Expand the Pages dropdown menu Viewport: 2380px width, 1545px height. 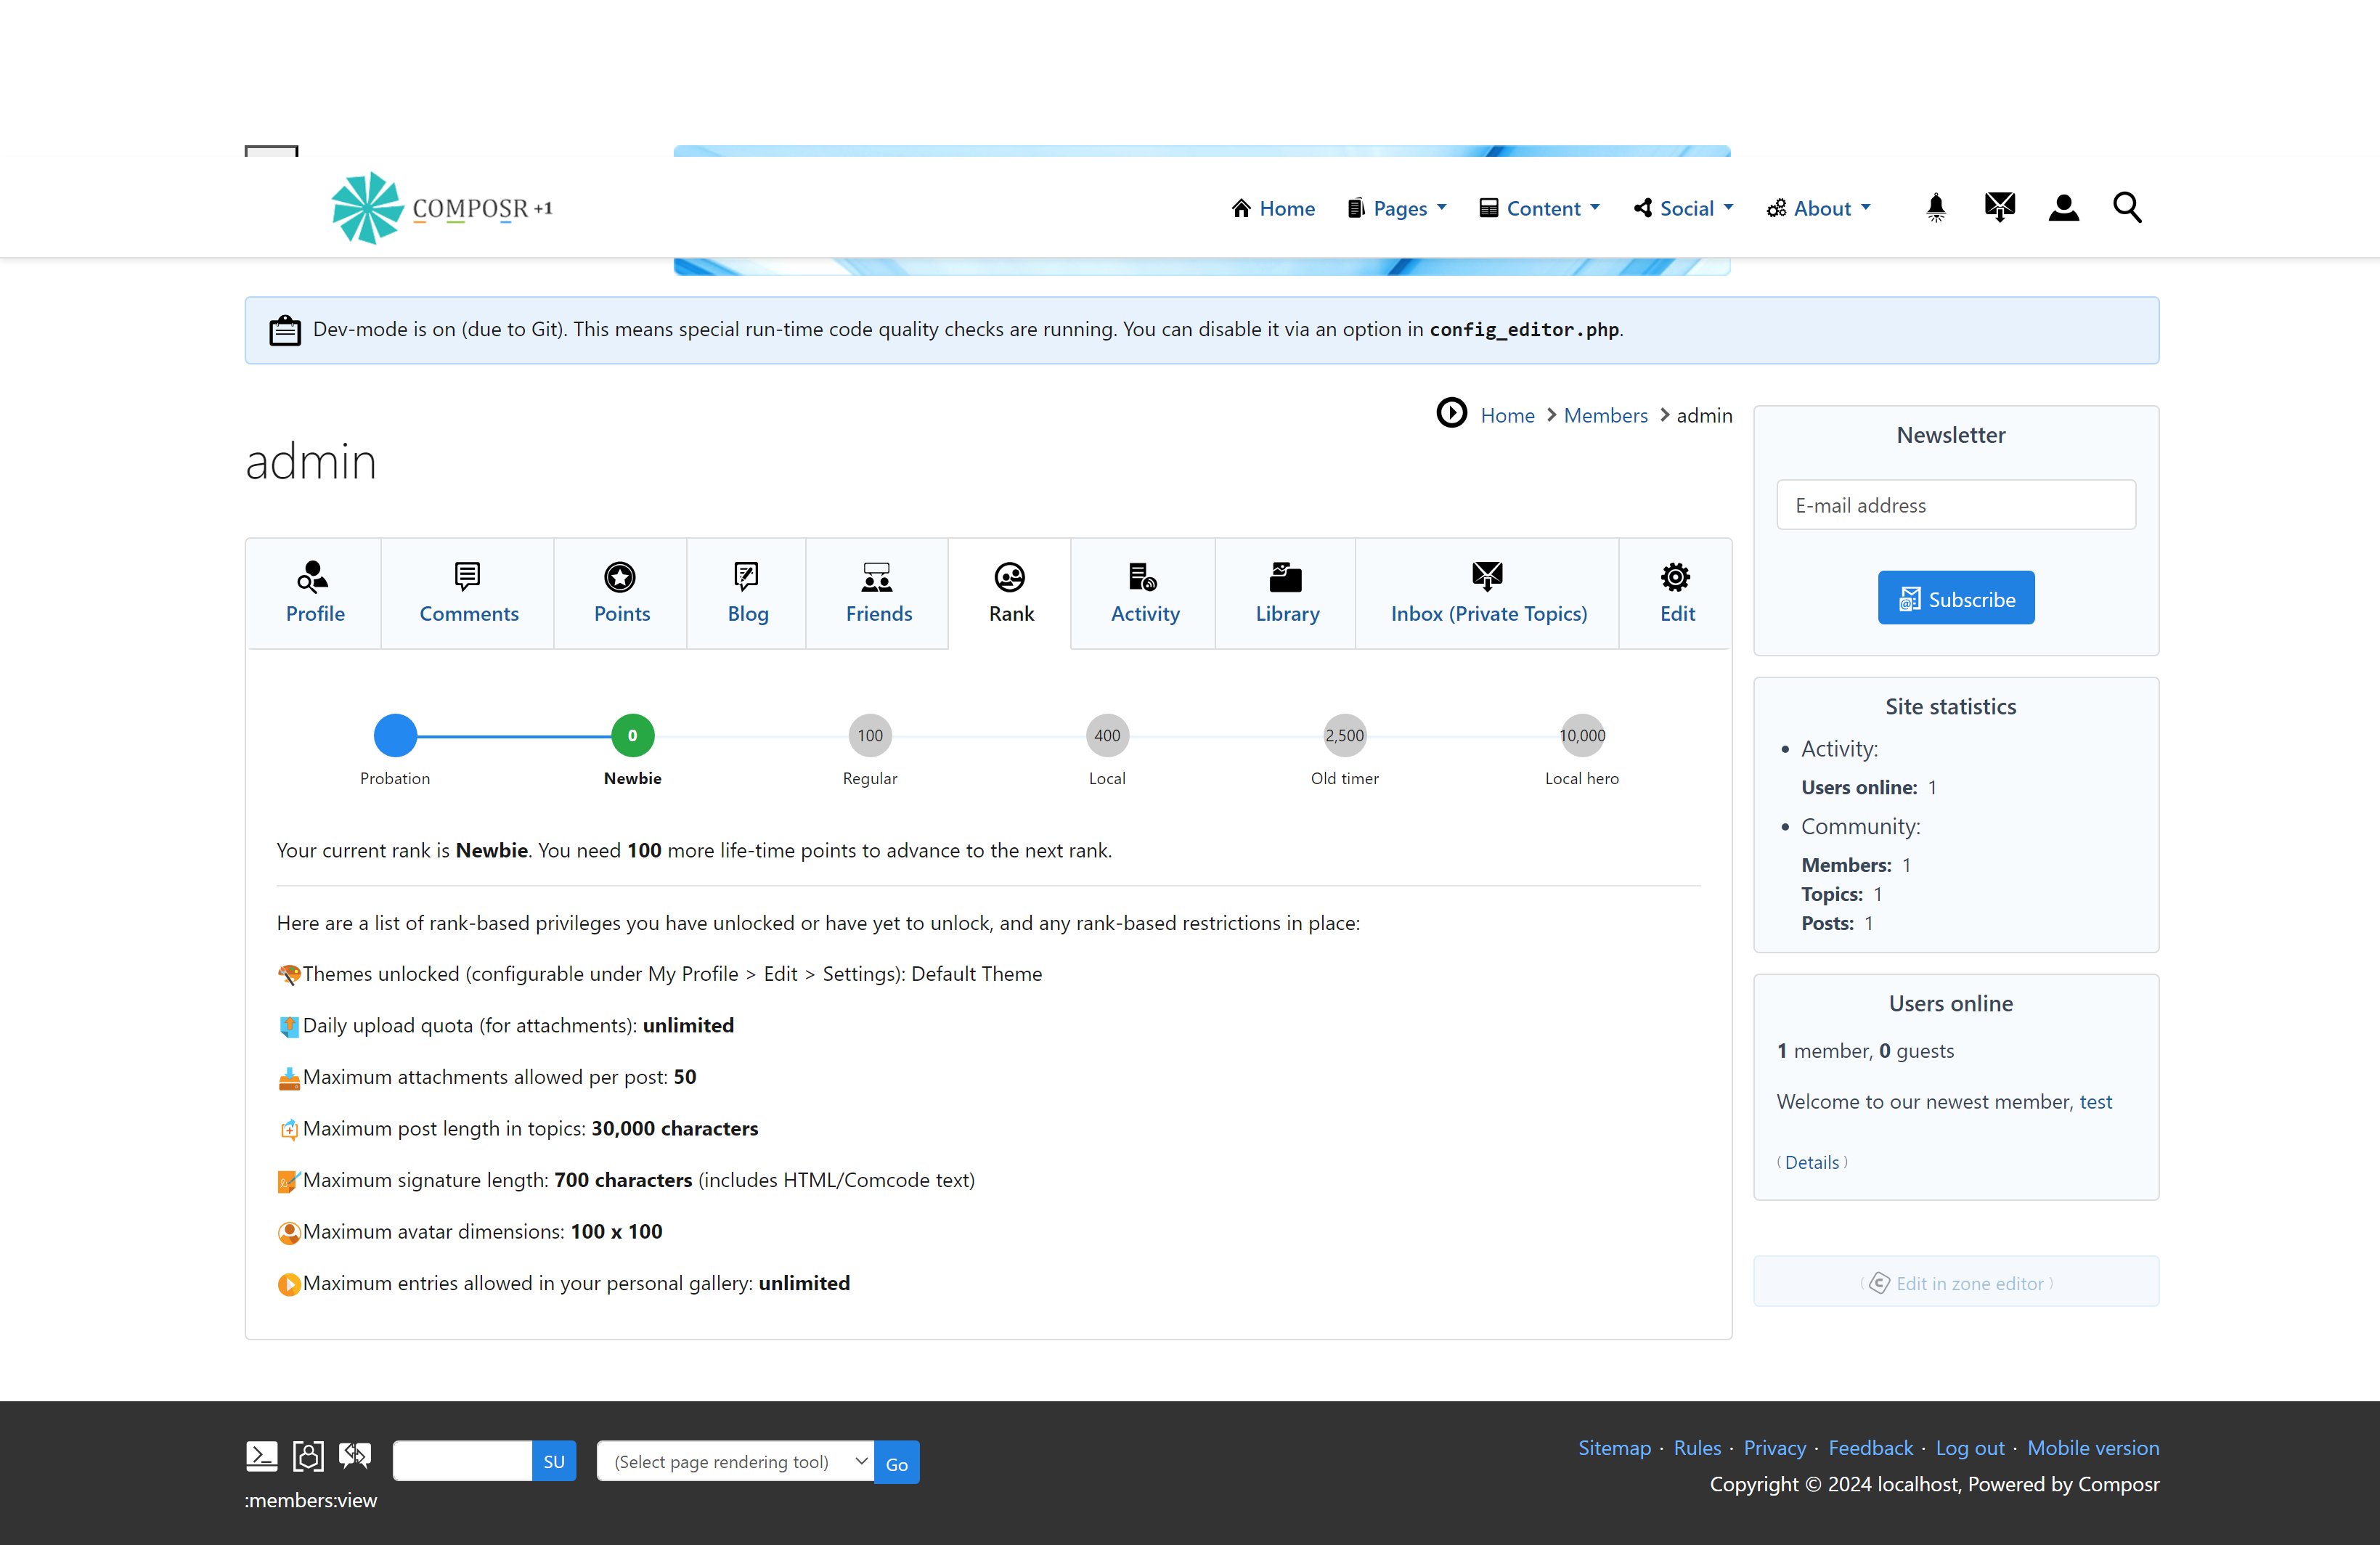coord(1398,208)
